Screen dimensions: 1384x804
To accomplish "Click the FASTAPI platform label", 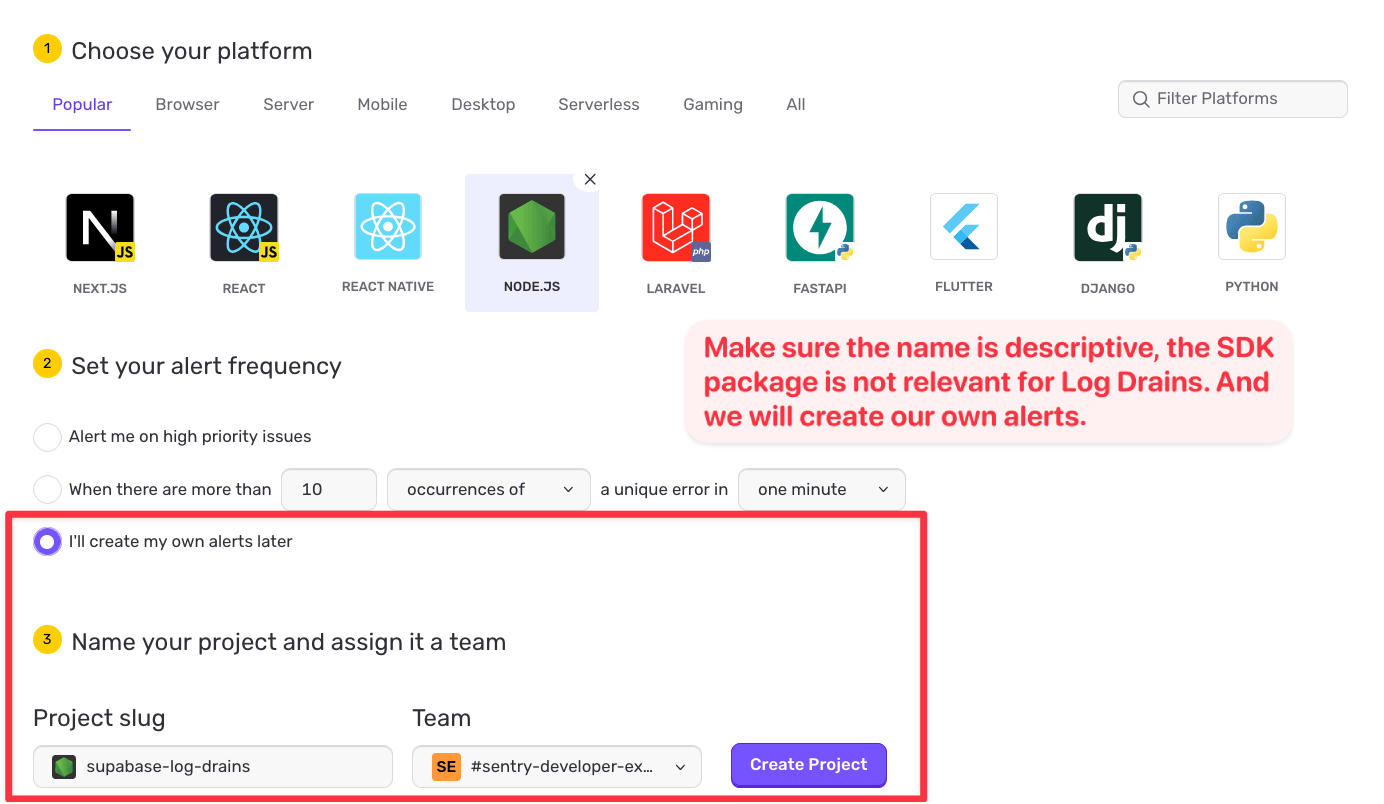I will tap(820, 289).
